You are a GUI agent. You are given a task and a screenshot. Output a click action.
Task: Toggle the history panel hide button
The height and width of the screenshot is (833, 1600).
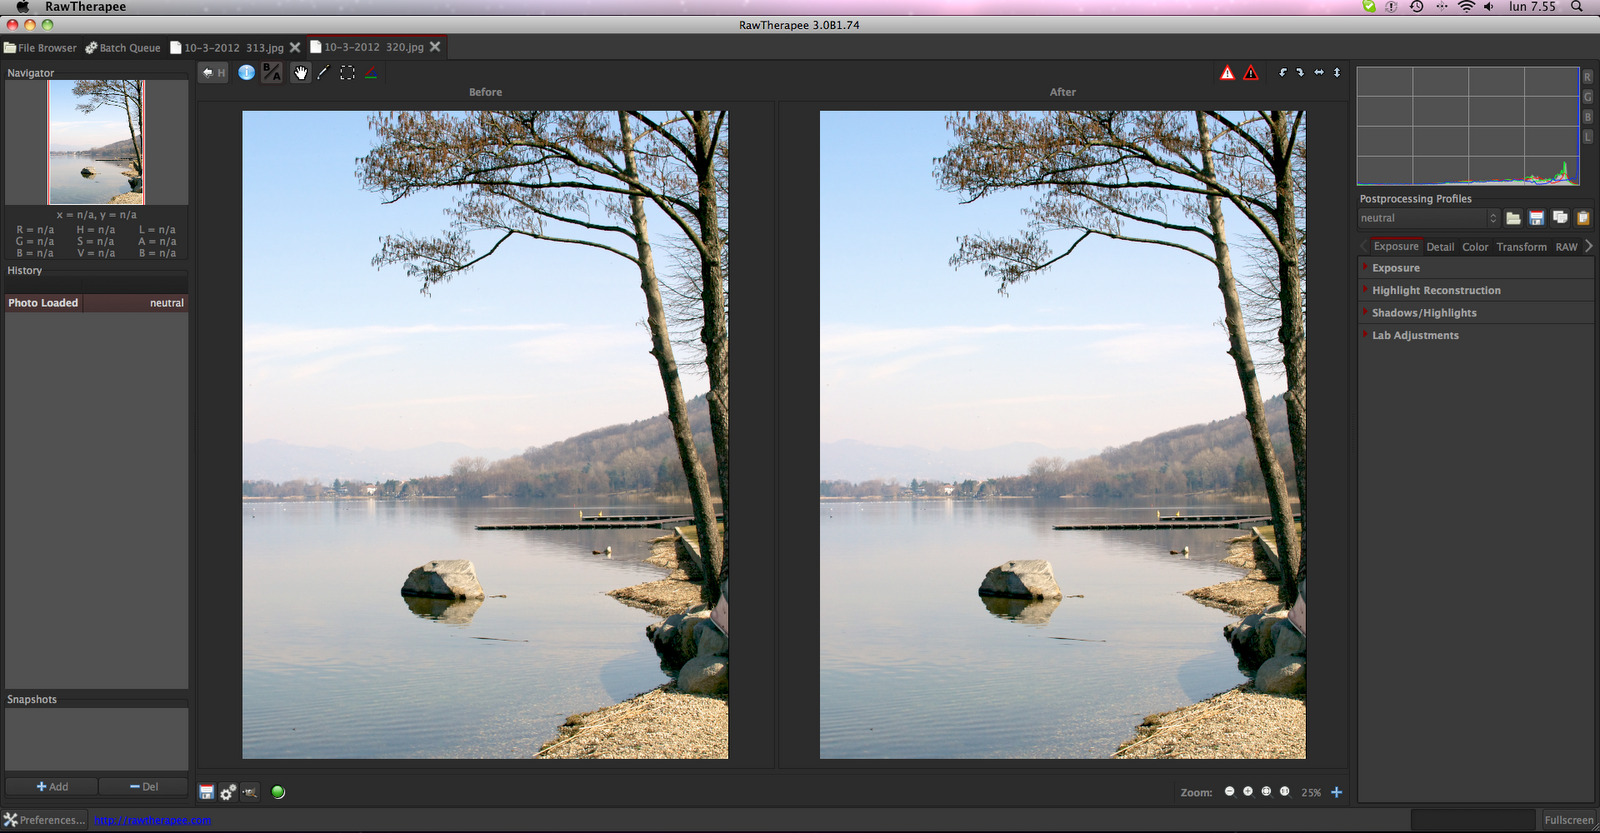[213, 72]
